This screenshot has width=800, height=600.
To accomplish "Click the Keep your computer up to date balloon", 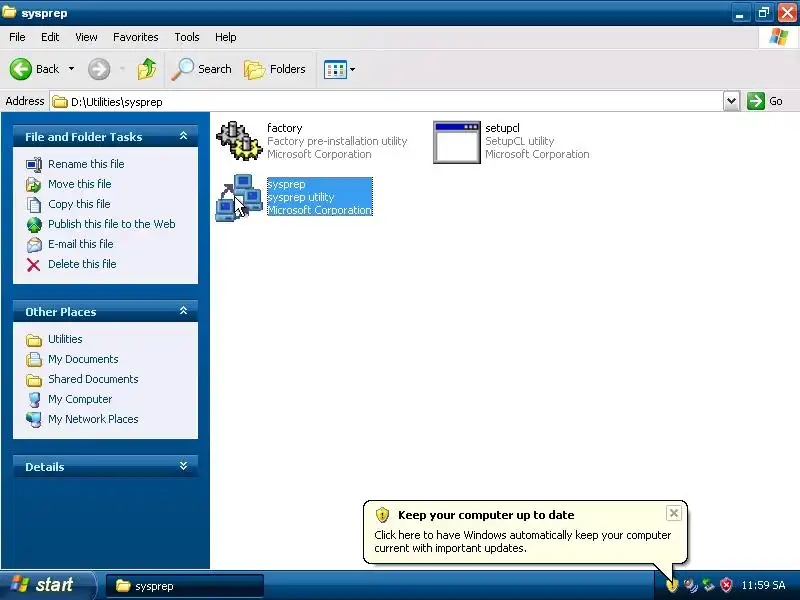I will tap(526, 532).
